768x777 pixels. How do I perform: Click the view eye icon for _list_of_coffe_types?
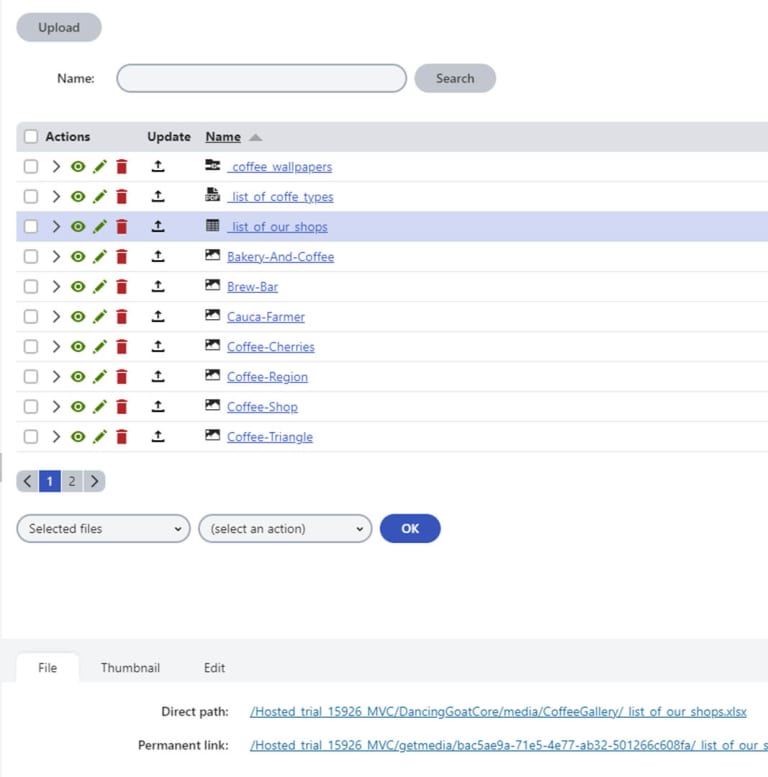[78, 197]
